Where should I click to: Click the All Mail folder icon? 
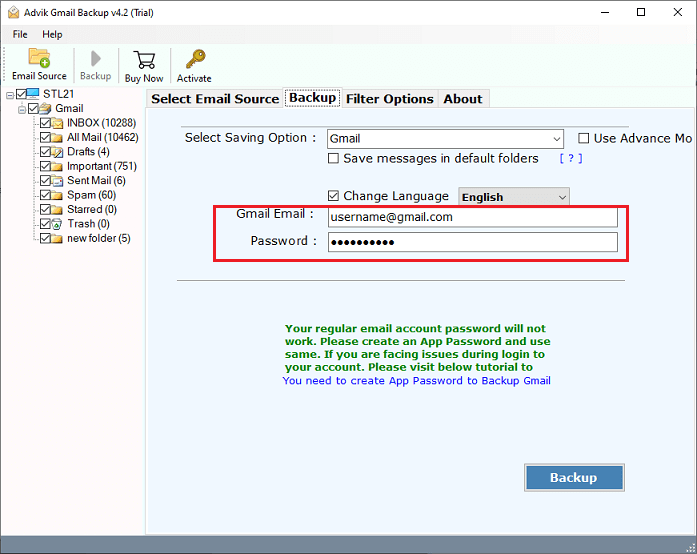click(x=57, y=137)
